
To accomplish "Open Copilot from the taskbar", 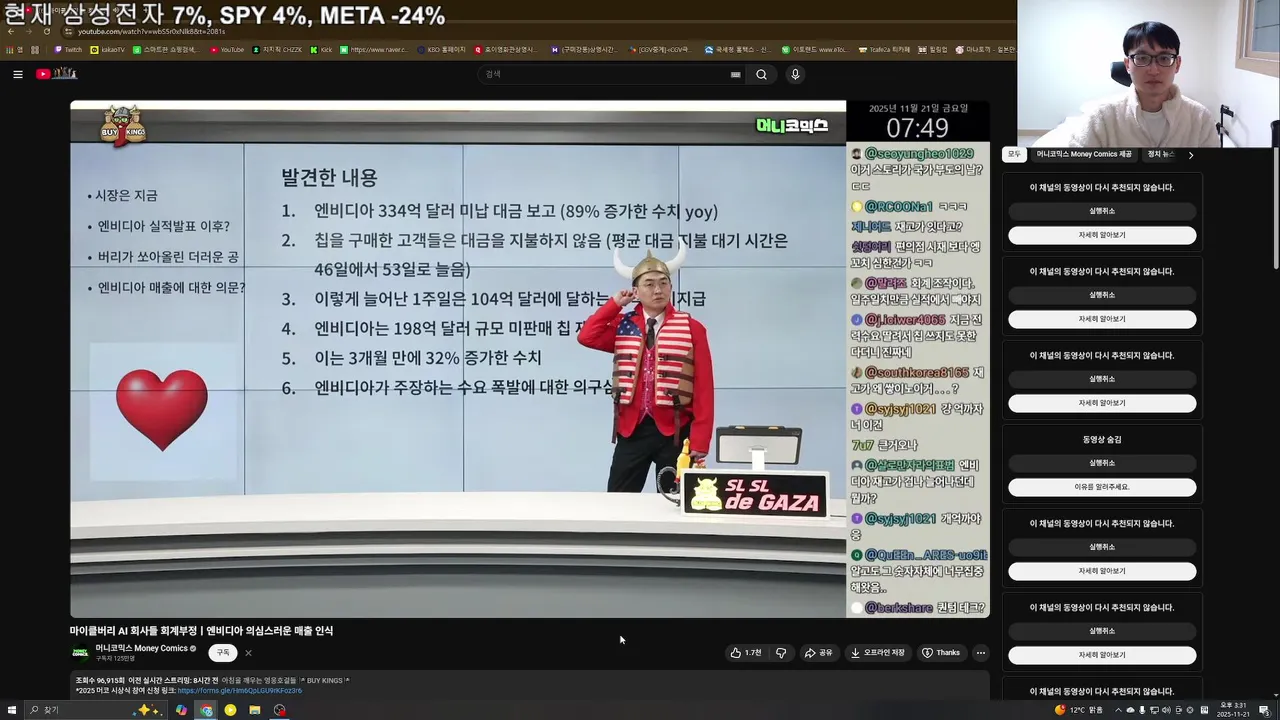I will coord(181,710).
